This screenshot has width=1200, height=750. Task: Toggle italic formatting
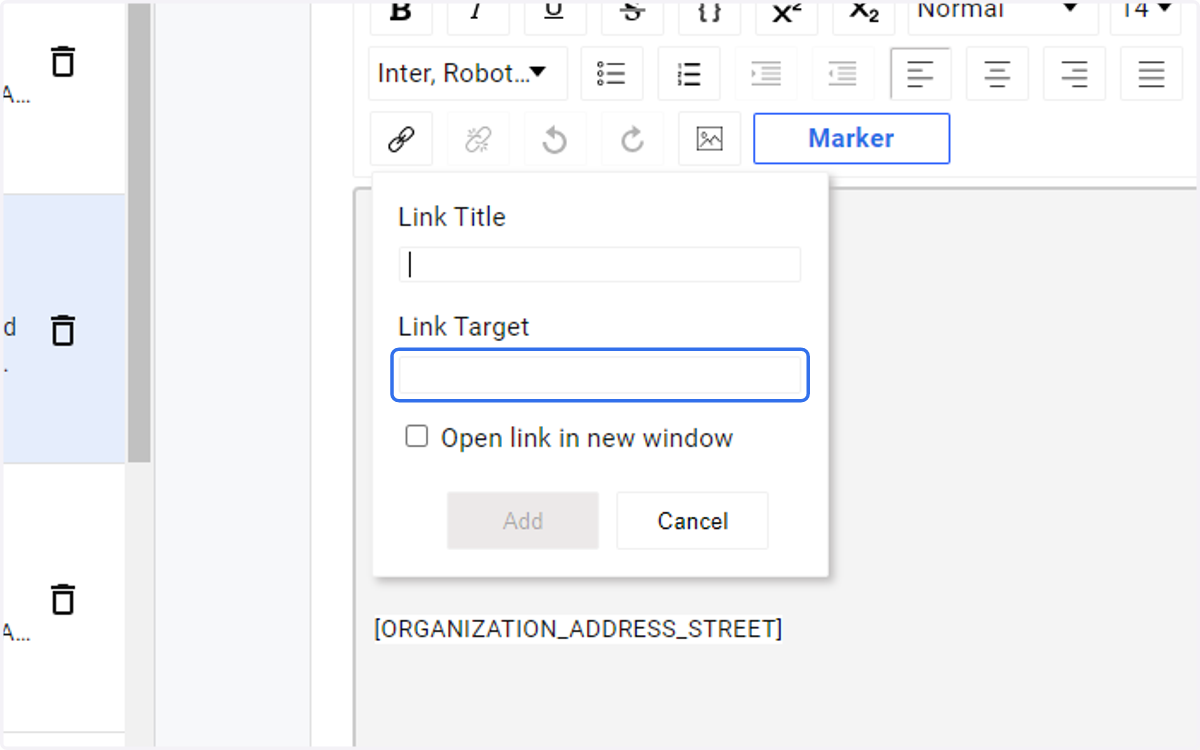point(478,16)
